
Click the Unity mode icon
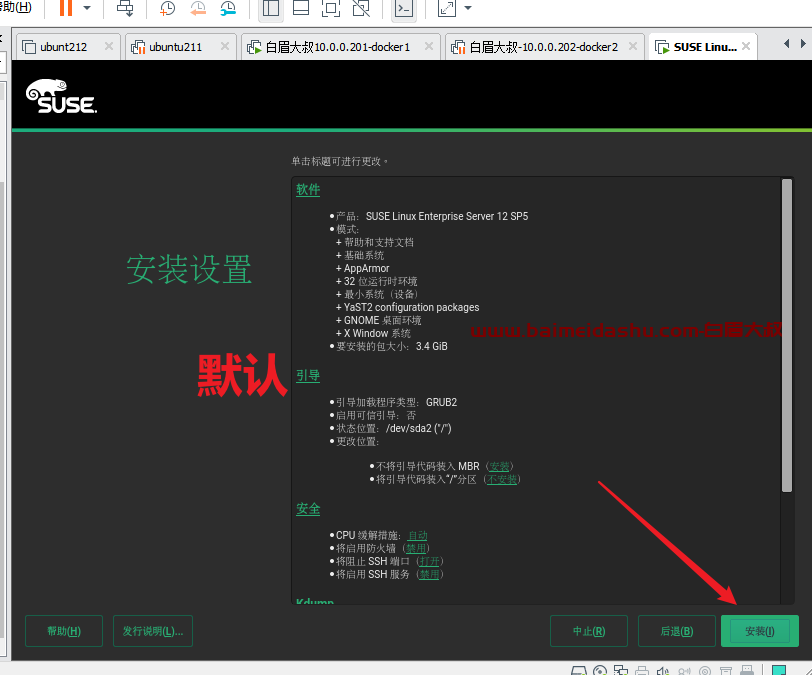(x=361, y=8)
